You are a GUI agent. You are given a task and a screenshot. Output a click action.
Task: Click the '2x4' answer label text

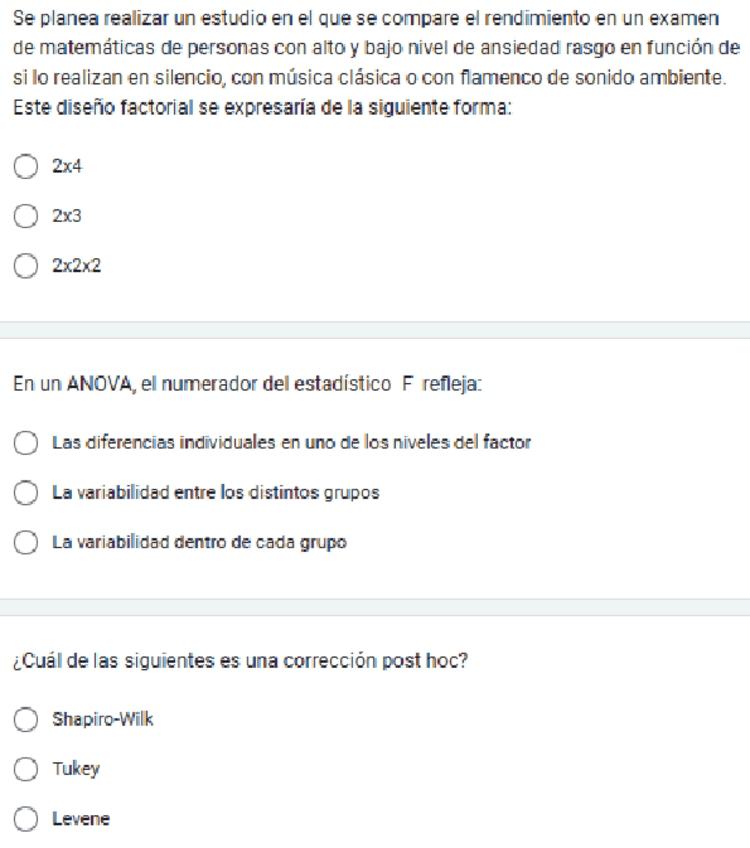coord(67,166)
